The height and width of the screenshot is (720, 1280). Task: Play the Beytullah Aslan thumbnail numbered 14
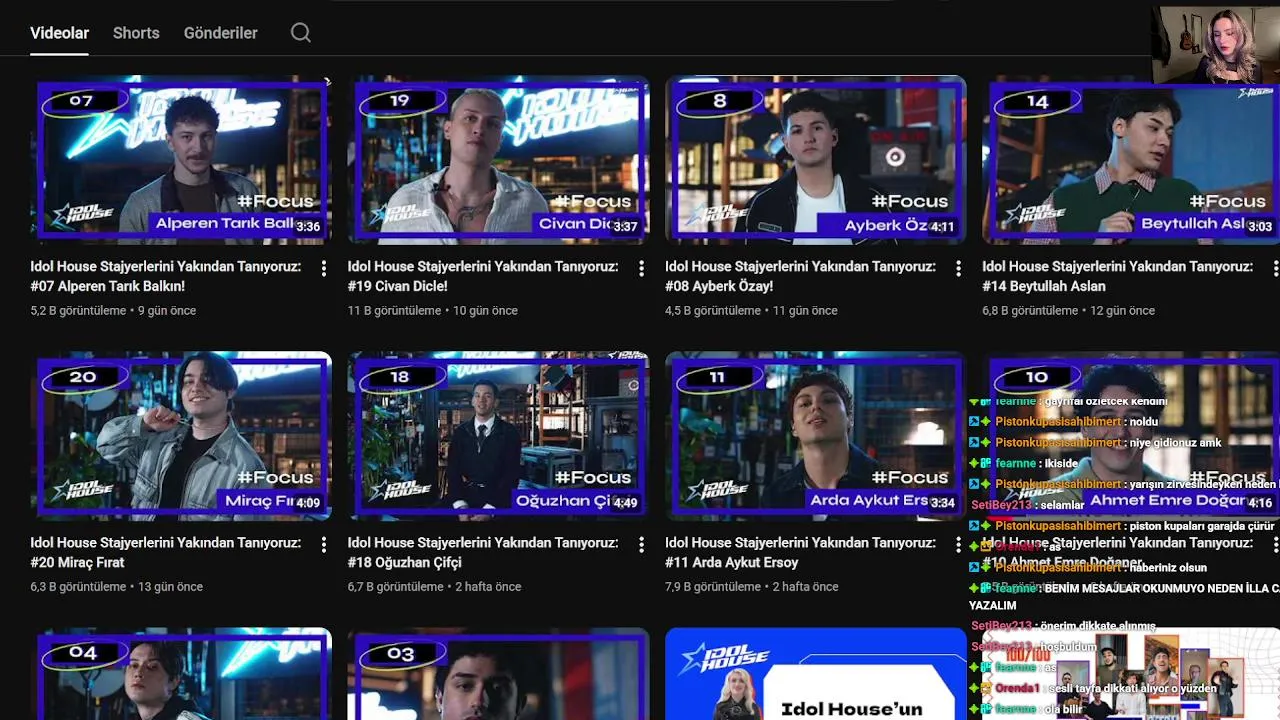(x=1131, y=160)
